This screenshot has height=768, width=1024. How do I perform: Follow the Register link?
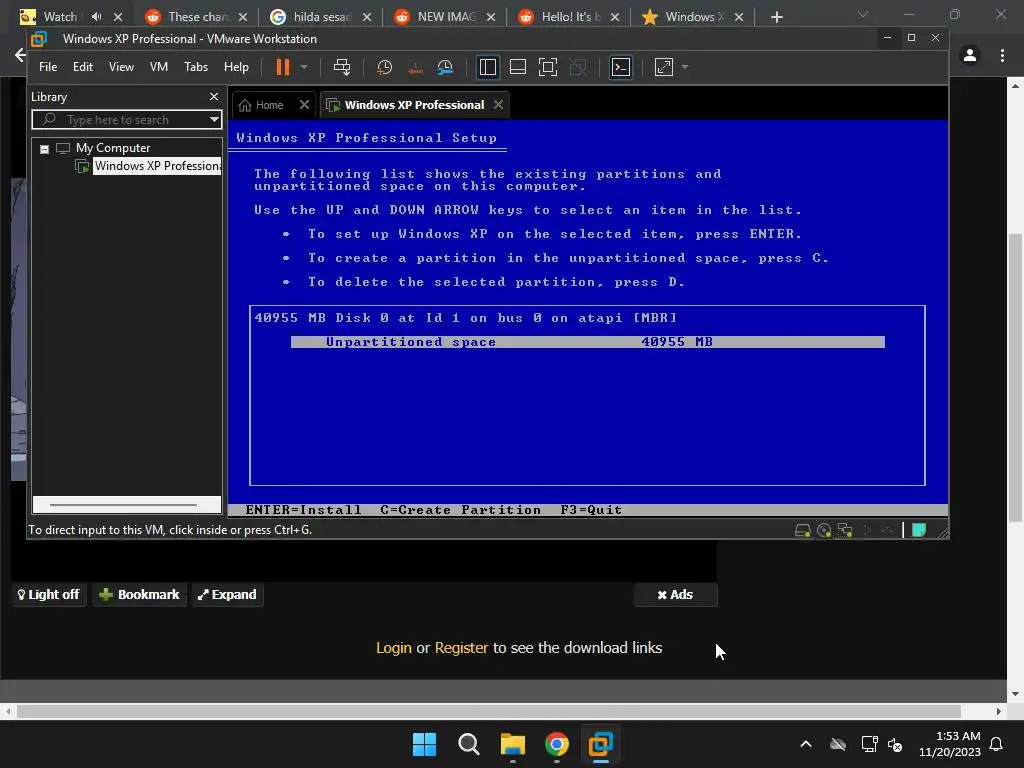[x=461, y=648]
